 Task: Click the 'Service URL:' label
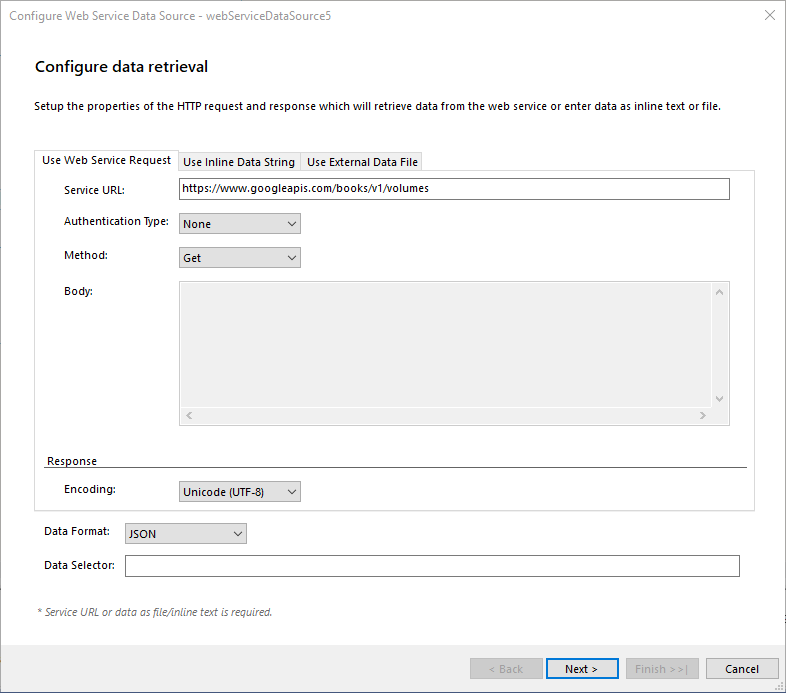pyautogui.click(x=94, y=190)
